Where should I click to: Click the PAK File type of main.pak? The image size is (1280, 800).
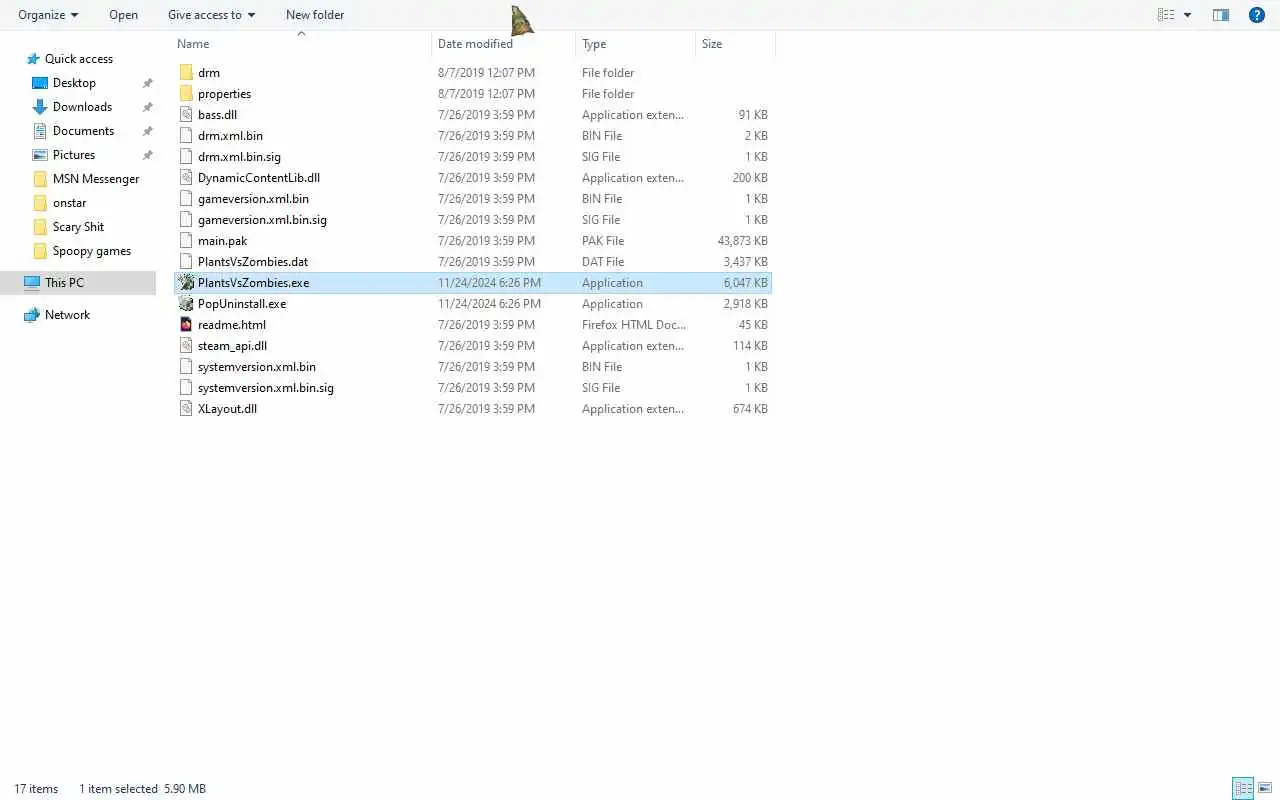[603, 241]
